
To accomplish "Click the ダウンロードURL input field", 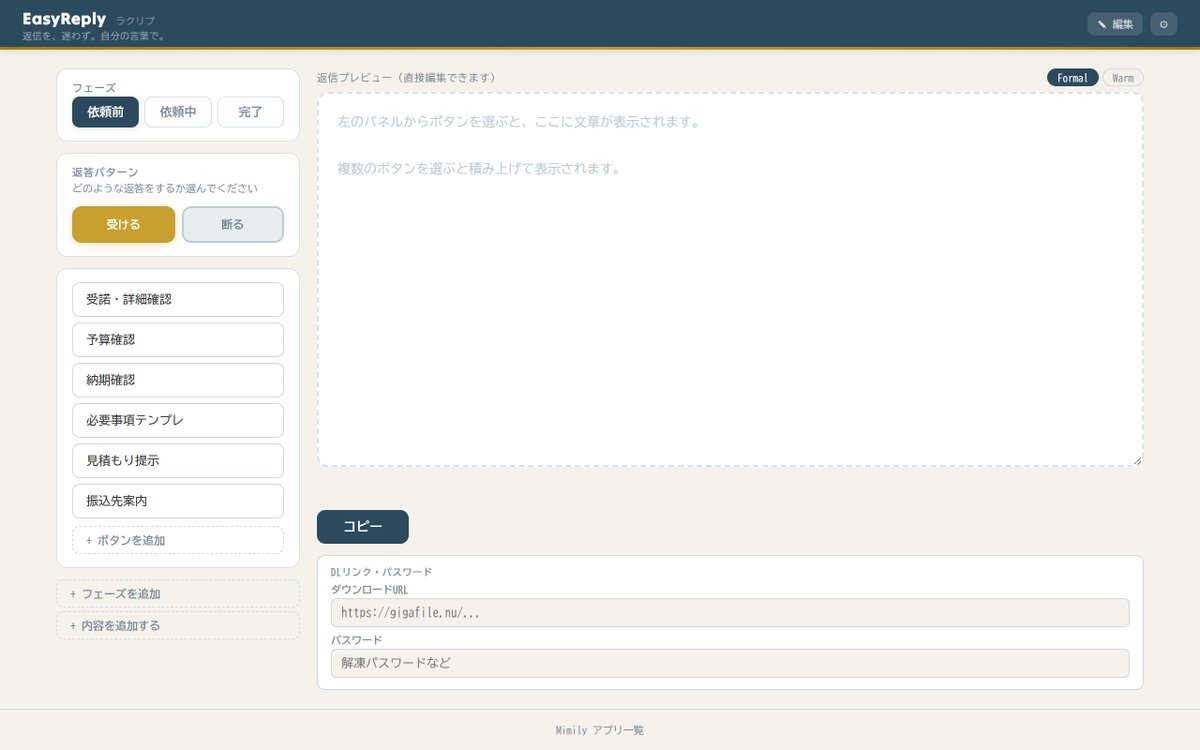I will click(x=730, y=613).
